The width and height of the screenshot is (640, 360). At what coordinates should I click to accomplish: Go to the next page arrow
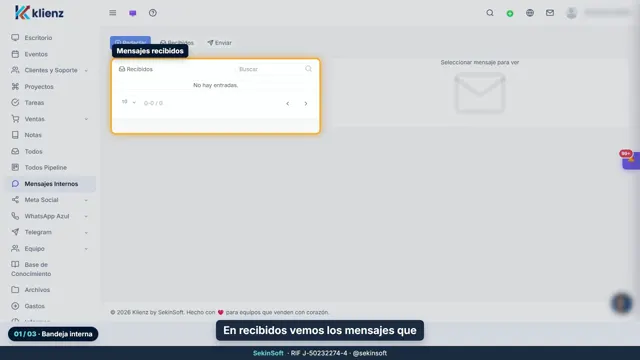click(x=306, y=104)
